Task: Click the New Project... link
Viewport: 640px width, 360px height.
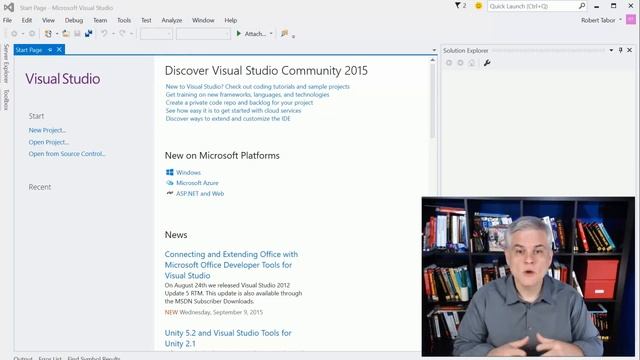Action: (x=47, y=130)
